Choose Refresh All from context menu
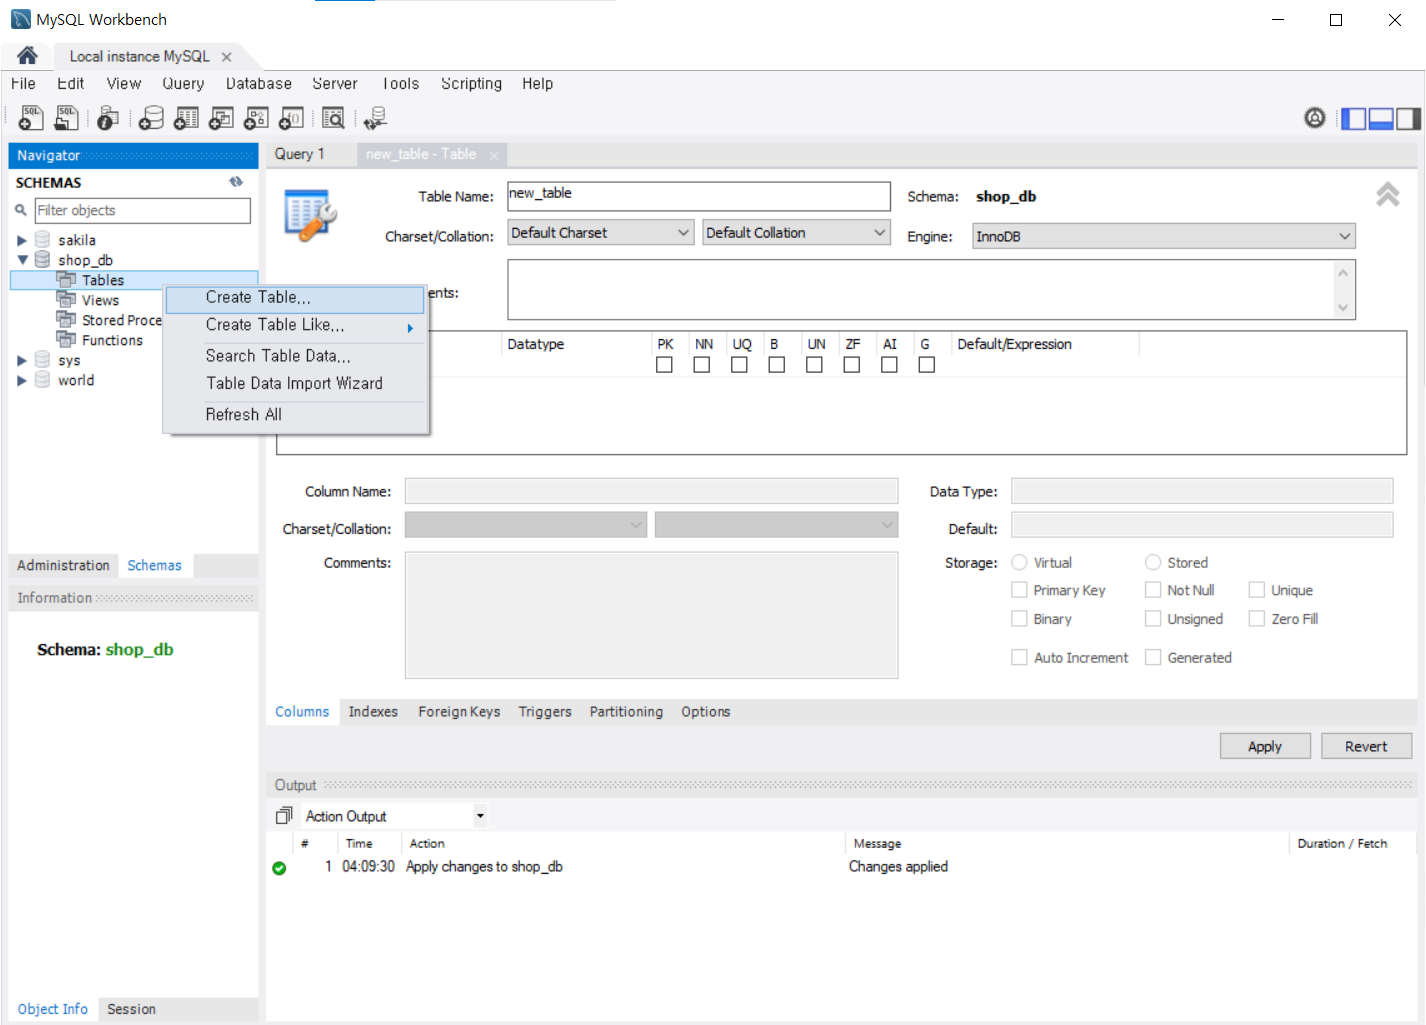The height and width of the screenshot is (1025, 1426). coord(295,415)
